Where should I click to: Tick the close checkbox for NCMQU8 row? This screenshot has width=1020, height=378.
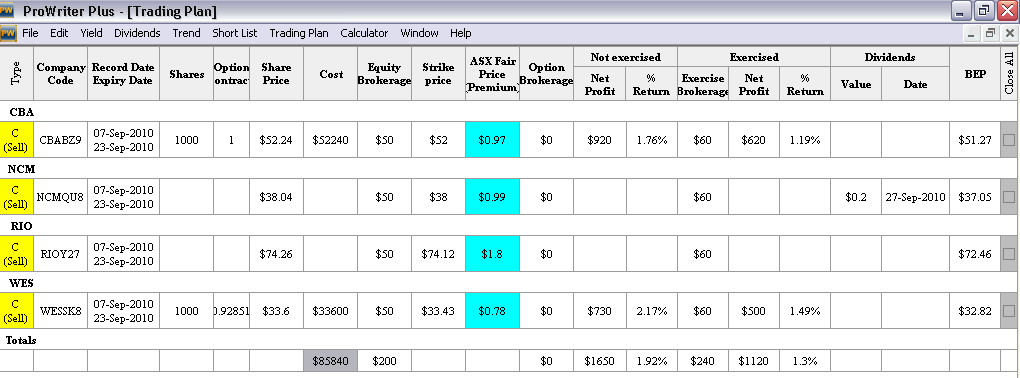click(1009, 196)
